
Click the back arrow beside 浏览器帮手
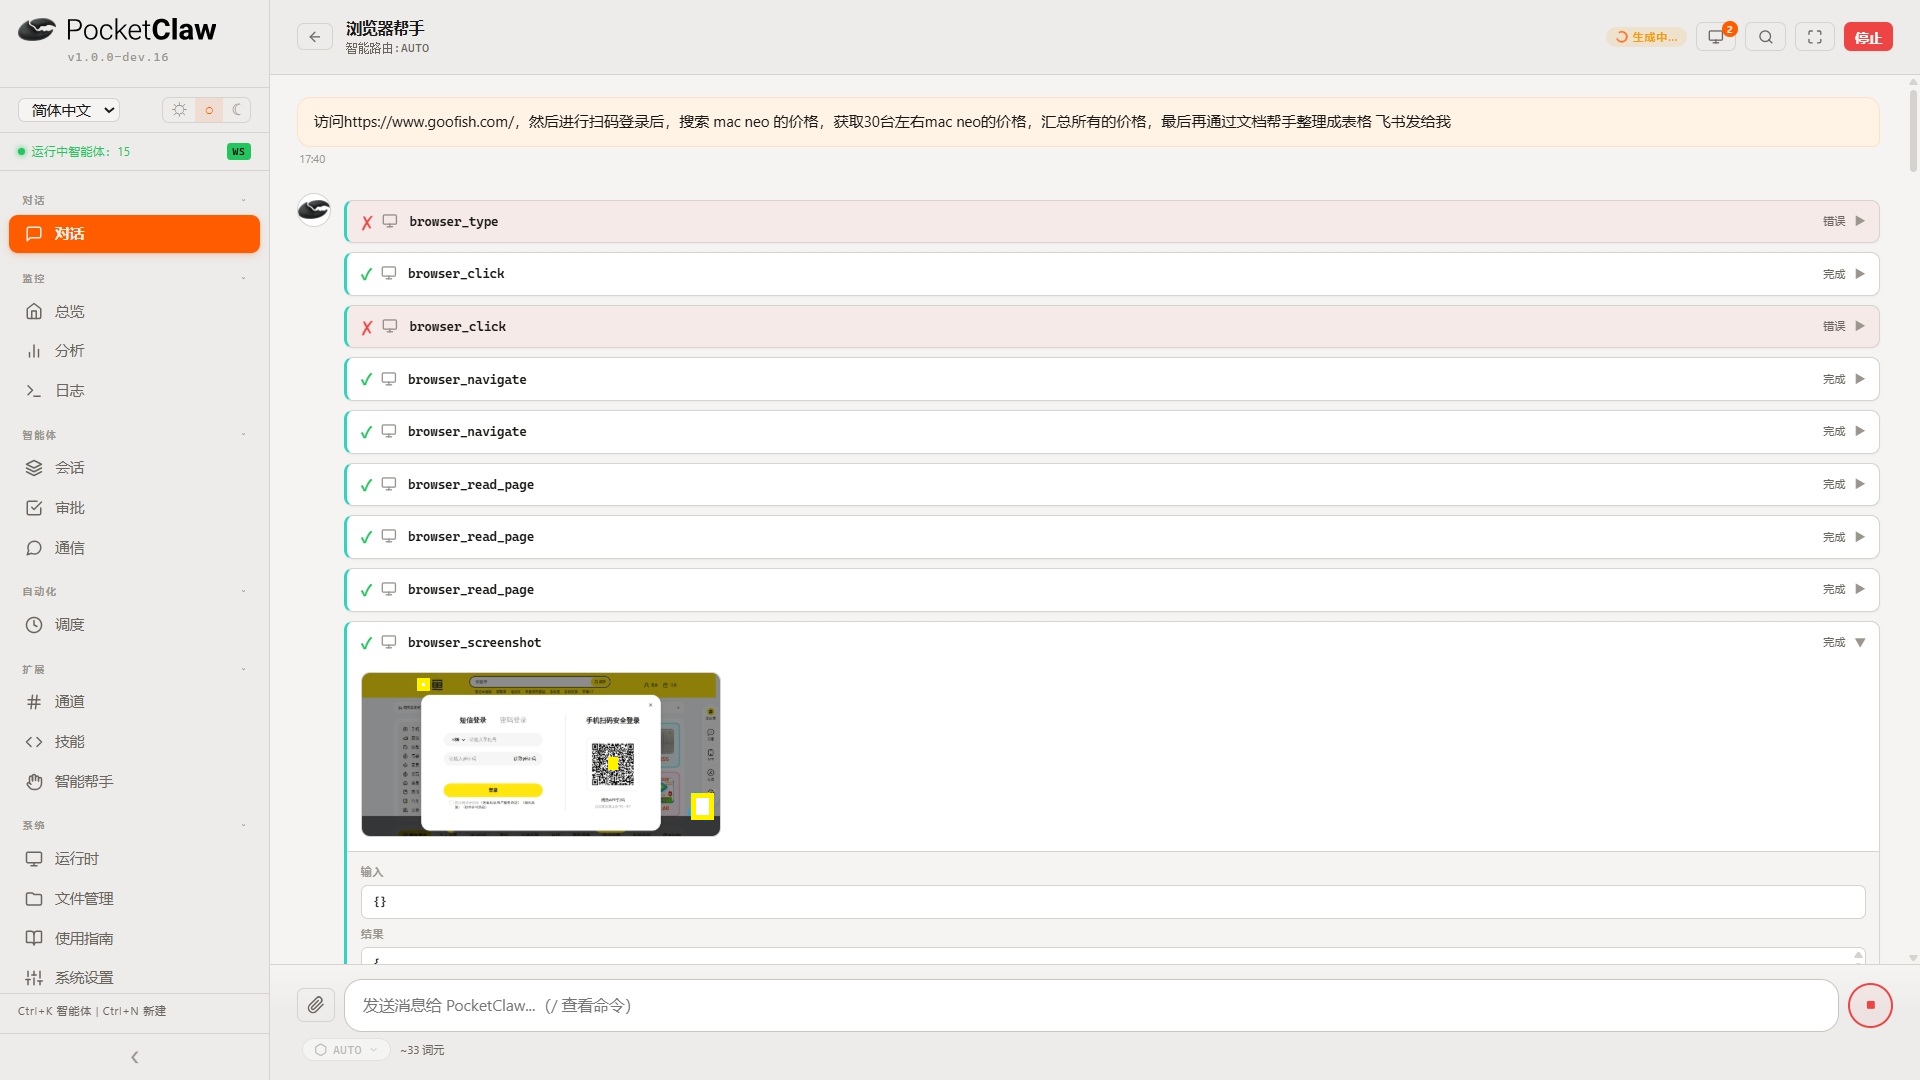pyautogui.click(x=315, y=37)
